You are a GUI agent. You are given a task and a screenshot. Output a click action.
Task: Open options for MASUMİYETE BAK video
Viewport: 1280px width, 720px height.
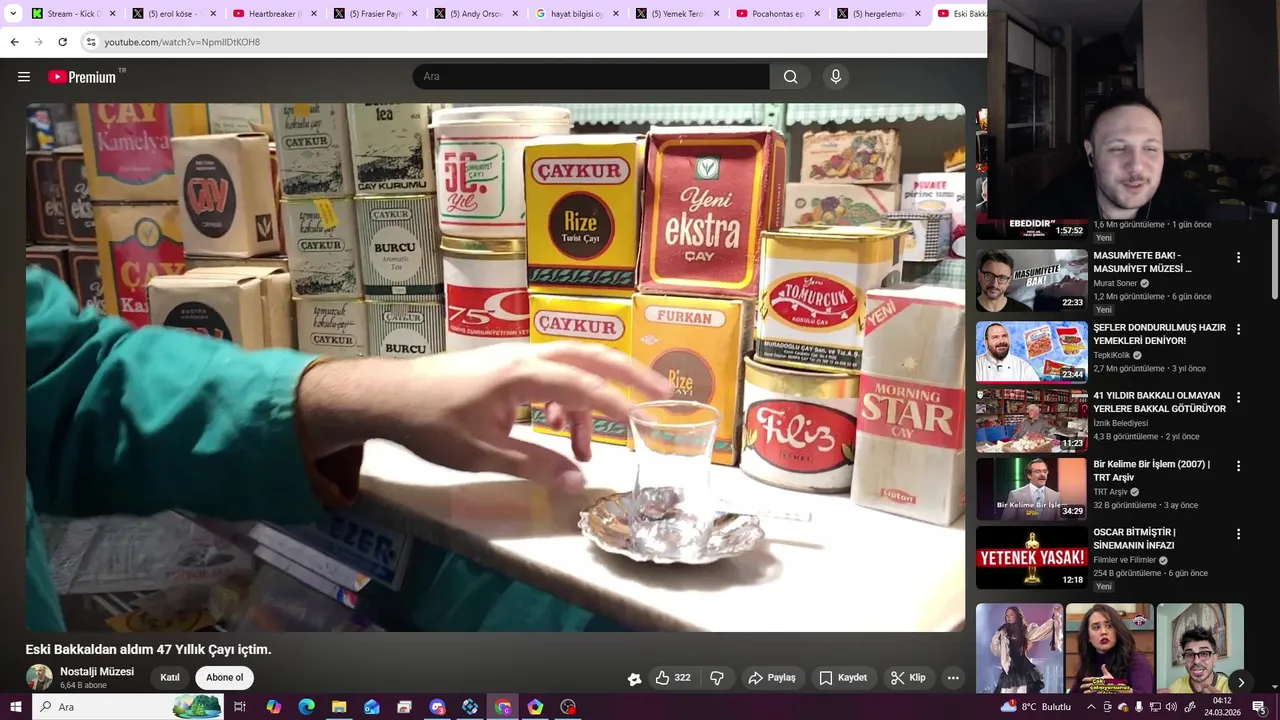click(x=1238, y=258)
